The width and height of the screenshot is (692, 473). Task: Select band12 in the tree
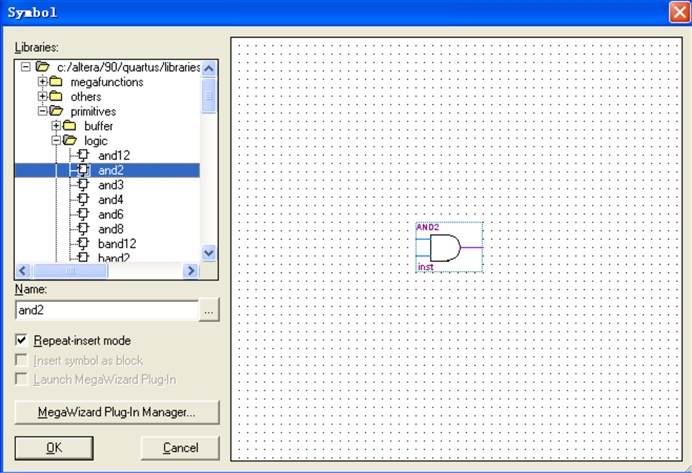coord(117,243)
